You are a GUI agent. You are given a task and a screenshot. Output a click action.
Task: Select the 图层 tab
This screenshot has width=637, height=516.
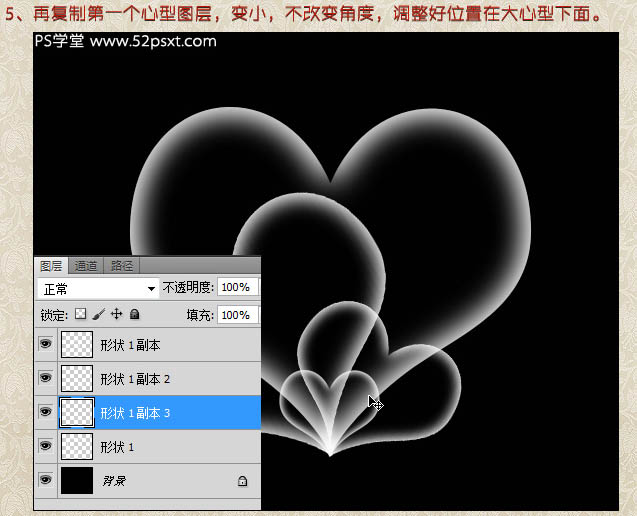(51, 266)
